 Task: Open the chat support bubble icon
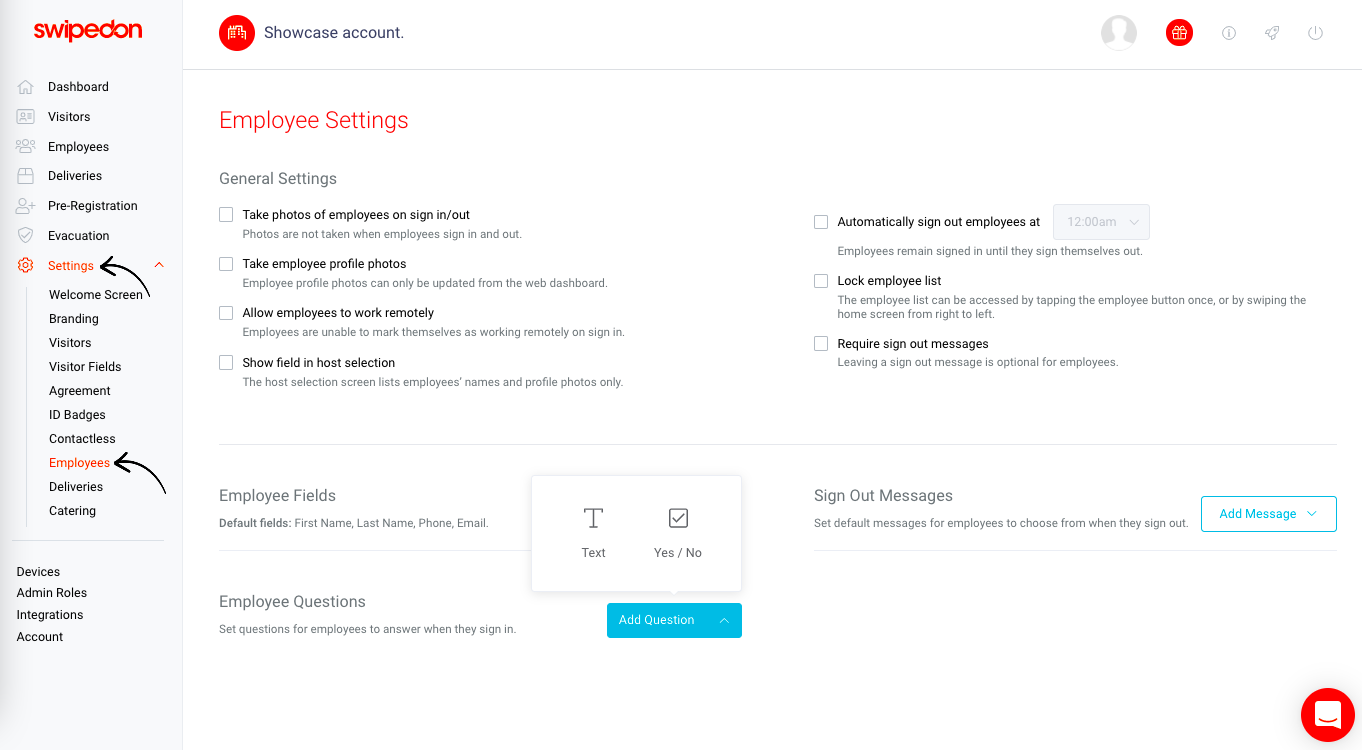coord(1328,715)
